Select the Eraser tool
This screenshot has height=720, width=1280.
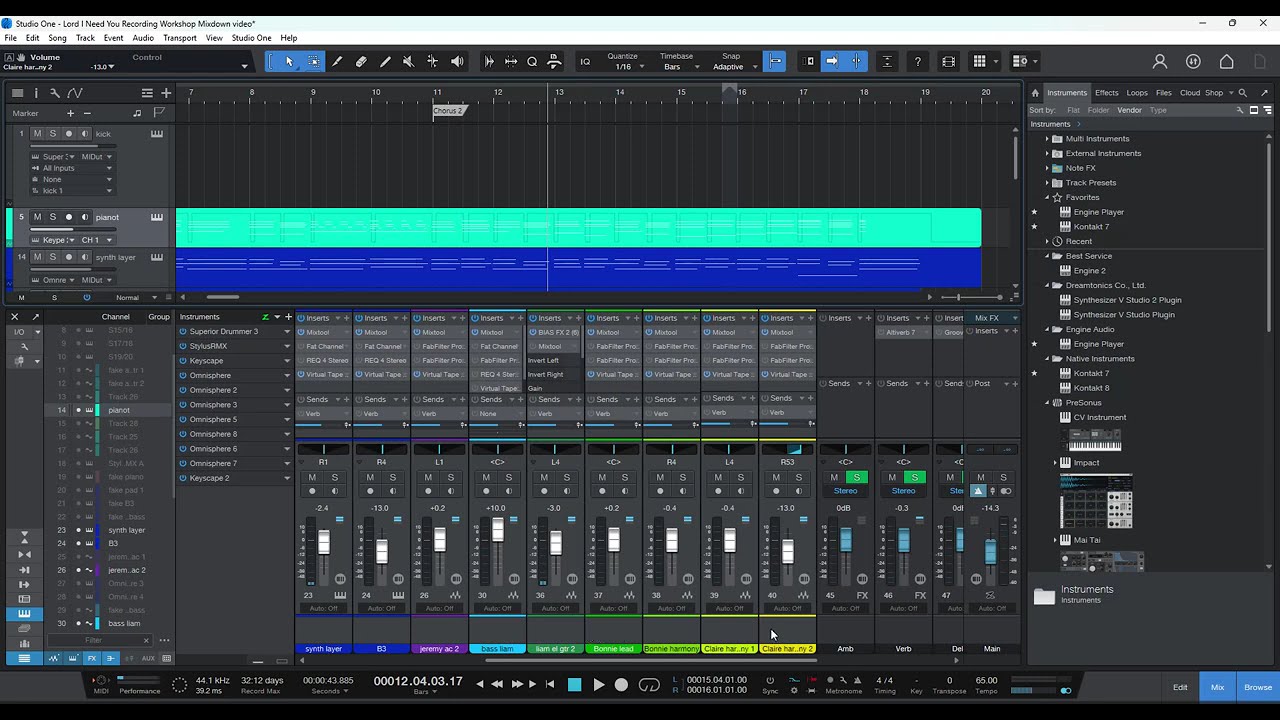click(361, 62)
